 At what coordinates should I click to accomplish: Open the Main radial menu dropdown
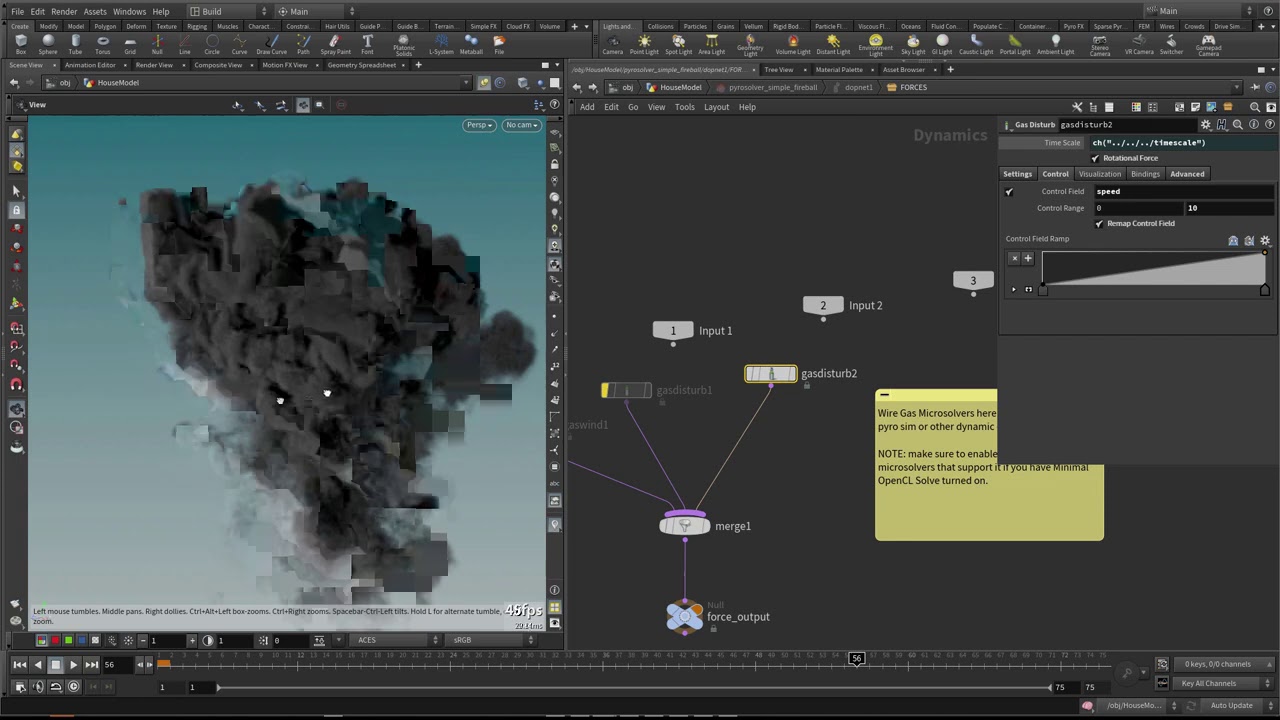coord(316,11)
